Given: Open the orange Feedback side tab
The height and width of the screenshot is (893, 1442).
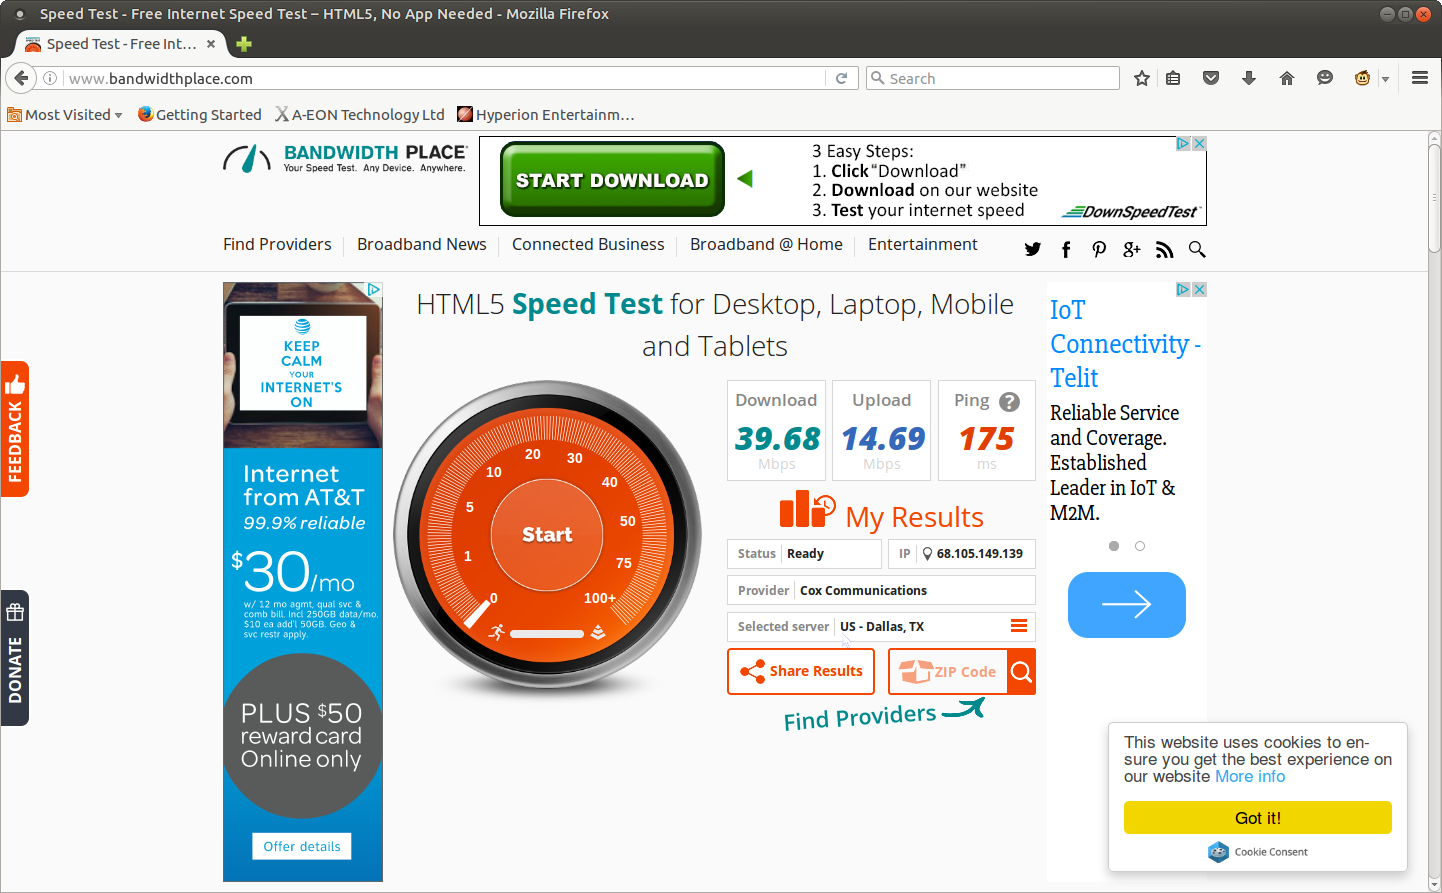Looking at the screenshot, I should point(15,429).
